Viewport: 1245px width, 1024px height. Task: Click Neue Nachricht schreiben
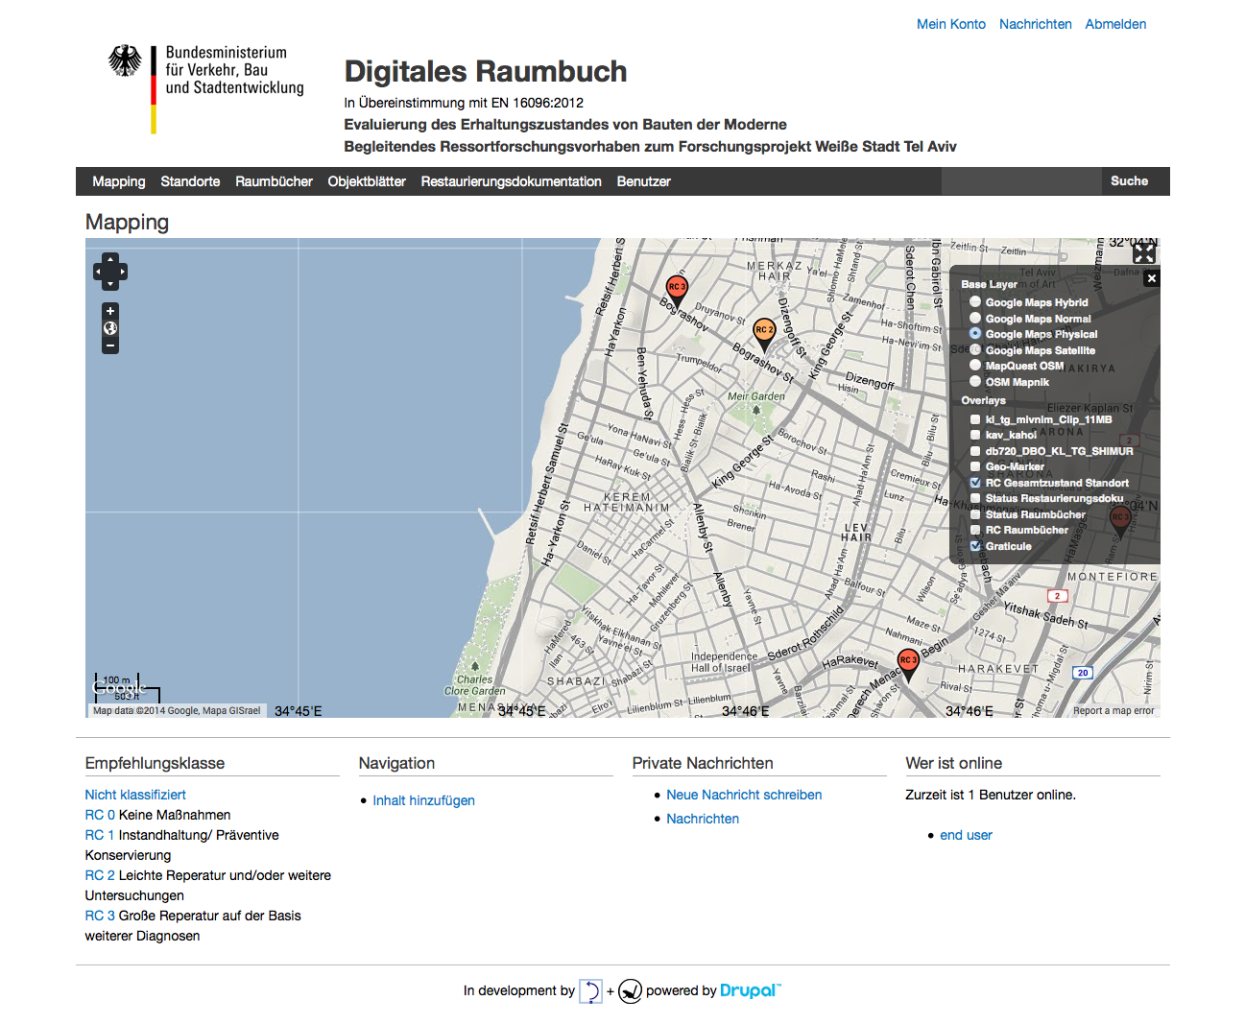[x=744, y=794]
